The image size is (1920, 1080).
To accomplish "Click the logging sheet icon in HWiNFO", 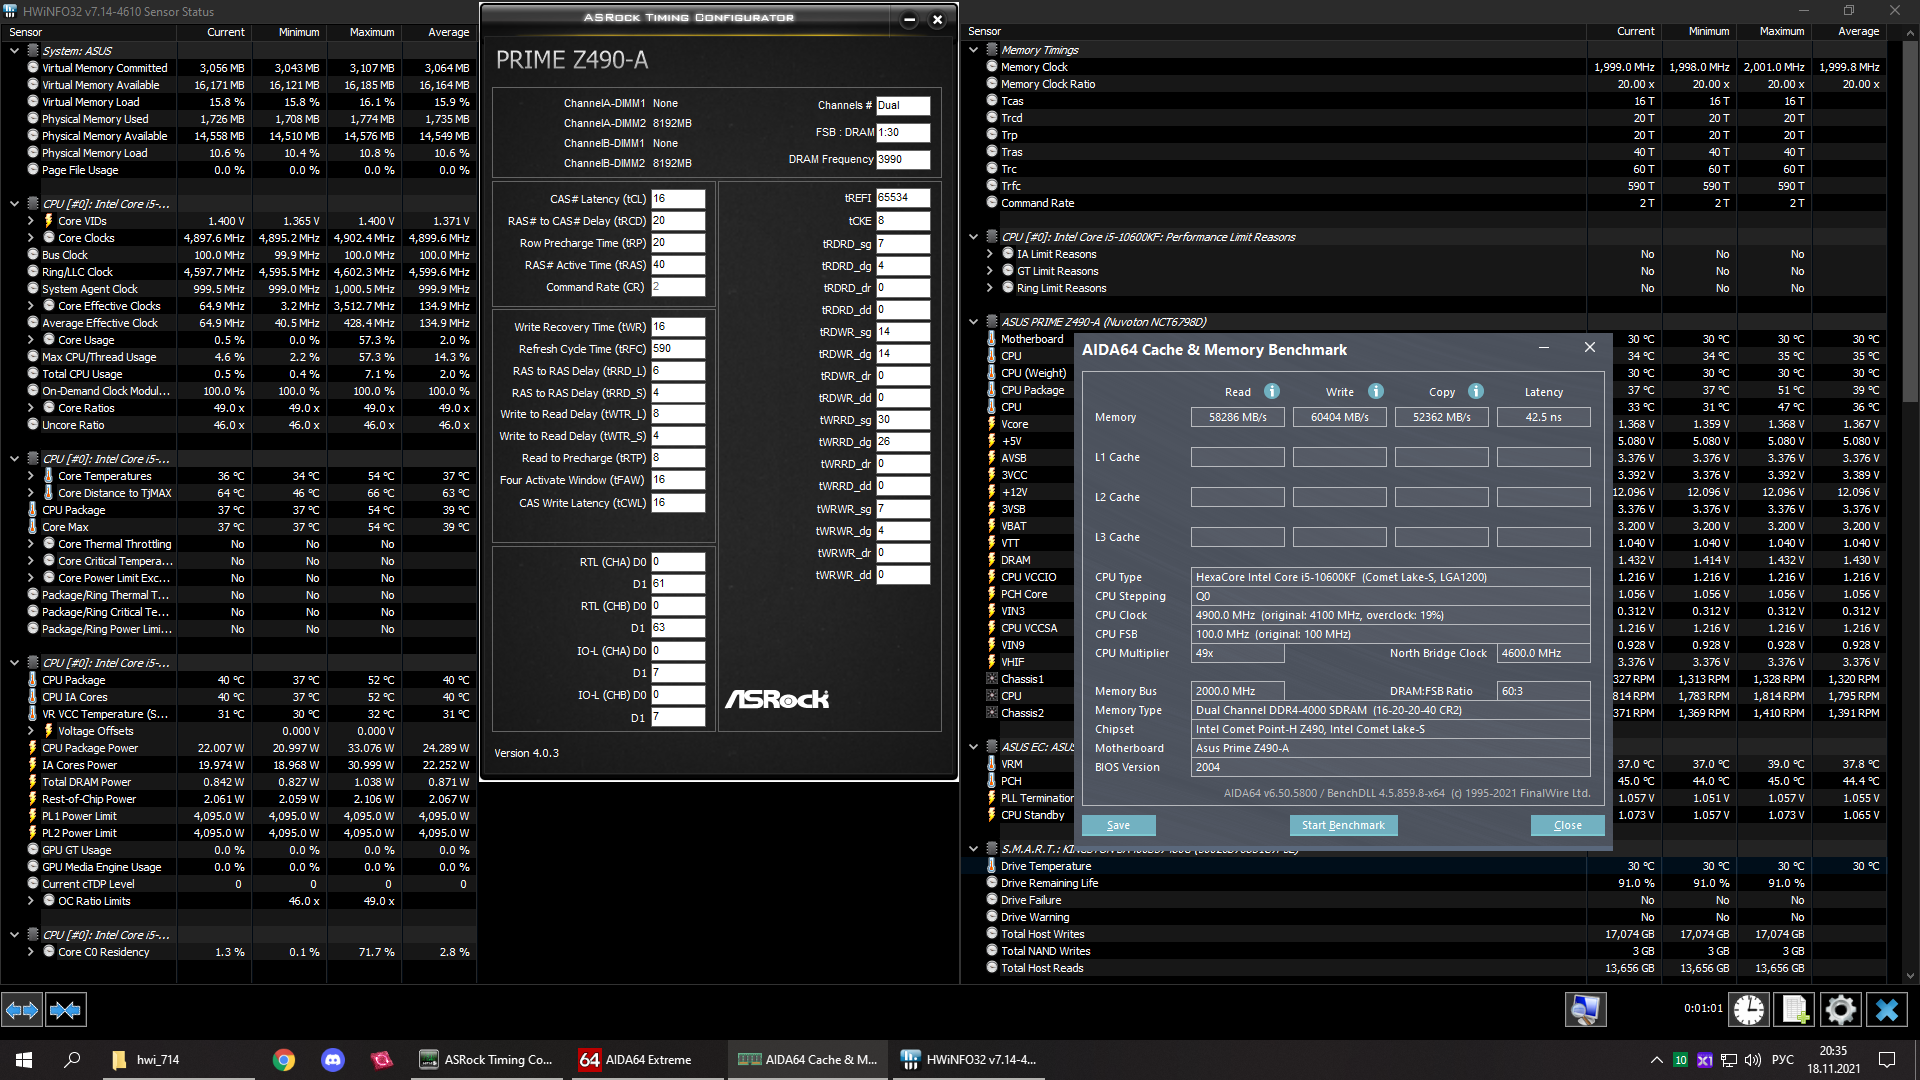I will coord(1794,1010).
